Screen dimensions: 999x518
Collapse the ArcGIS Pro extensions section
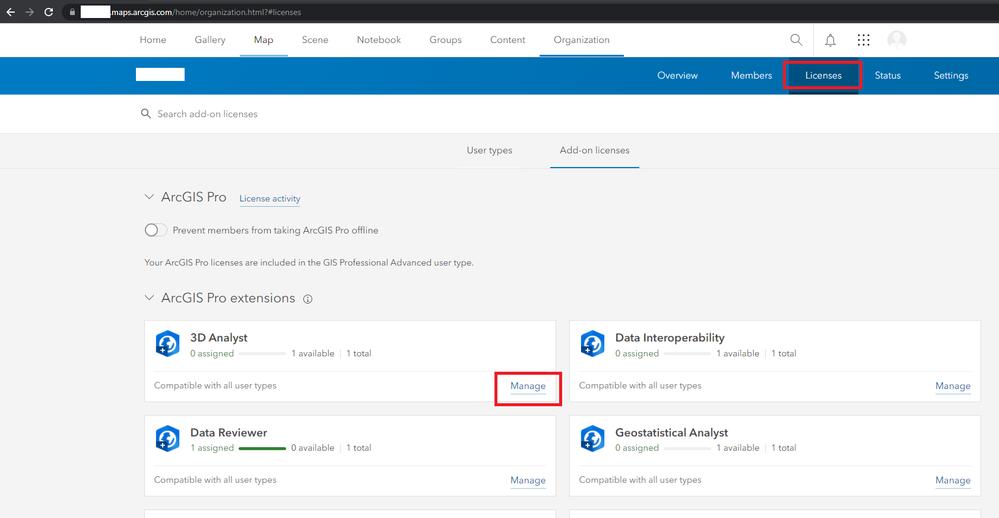(x=149, y=298)
